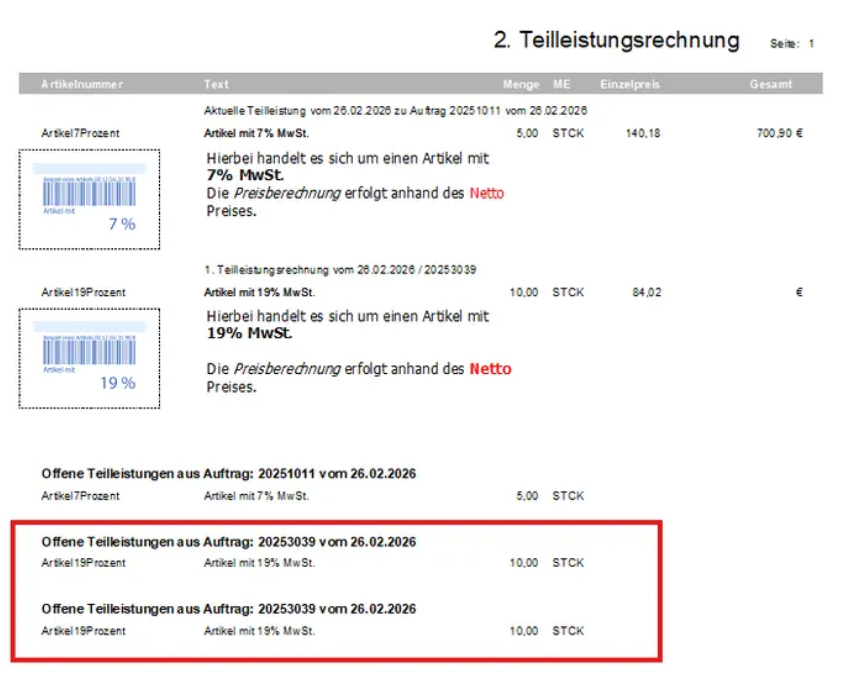Click the Seite: 1 page indicator

pyautogui.click(x=792, y=44)
